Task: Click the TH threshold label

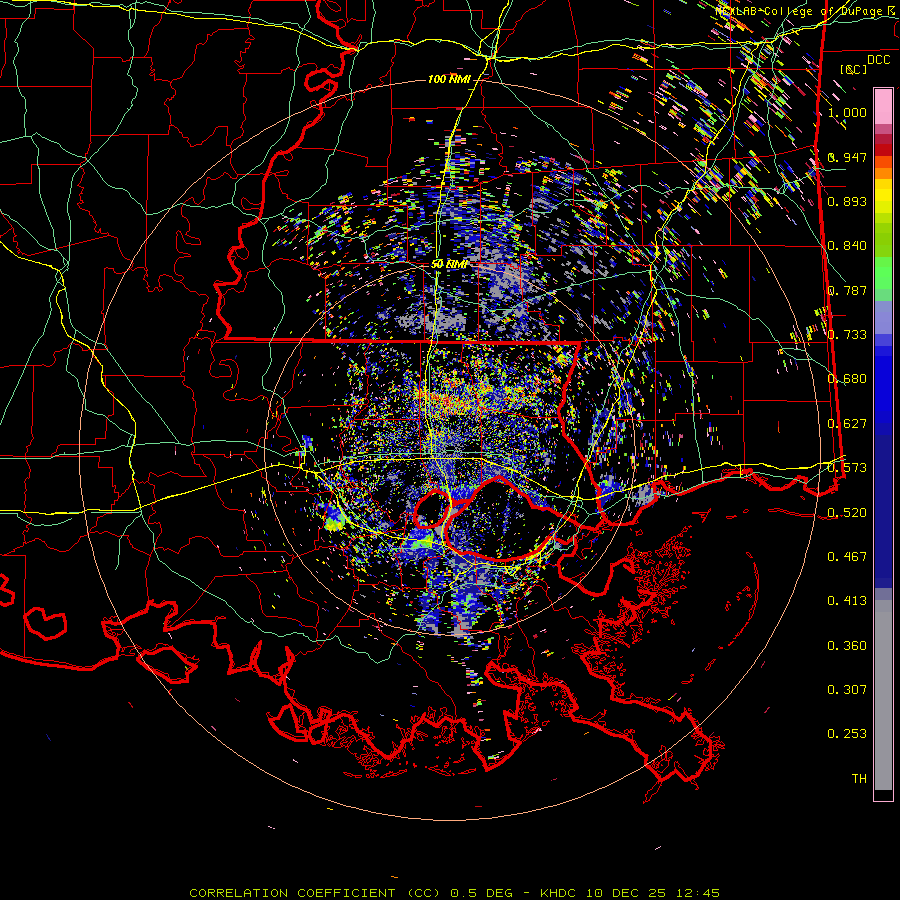Action: point(859,779)
